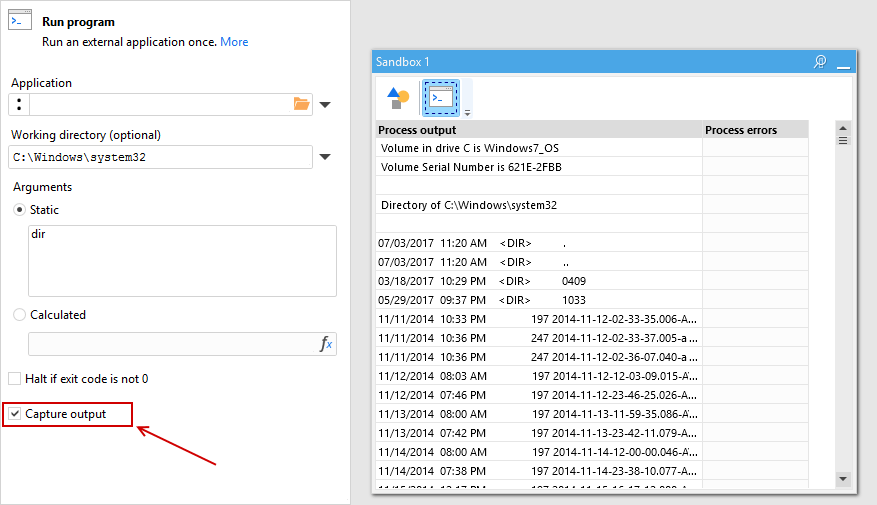This screenshot has width=877, height=505.
Task: Open the fx formula editor for Calculated arguments
Action: coord(326,344)
